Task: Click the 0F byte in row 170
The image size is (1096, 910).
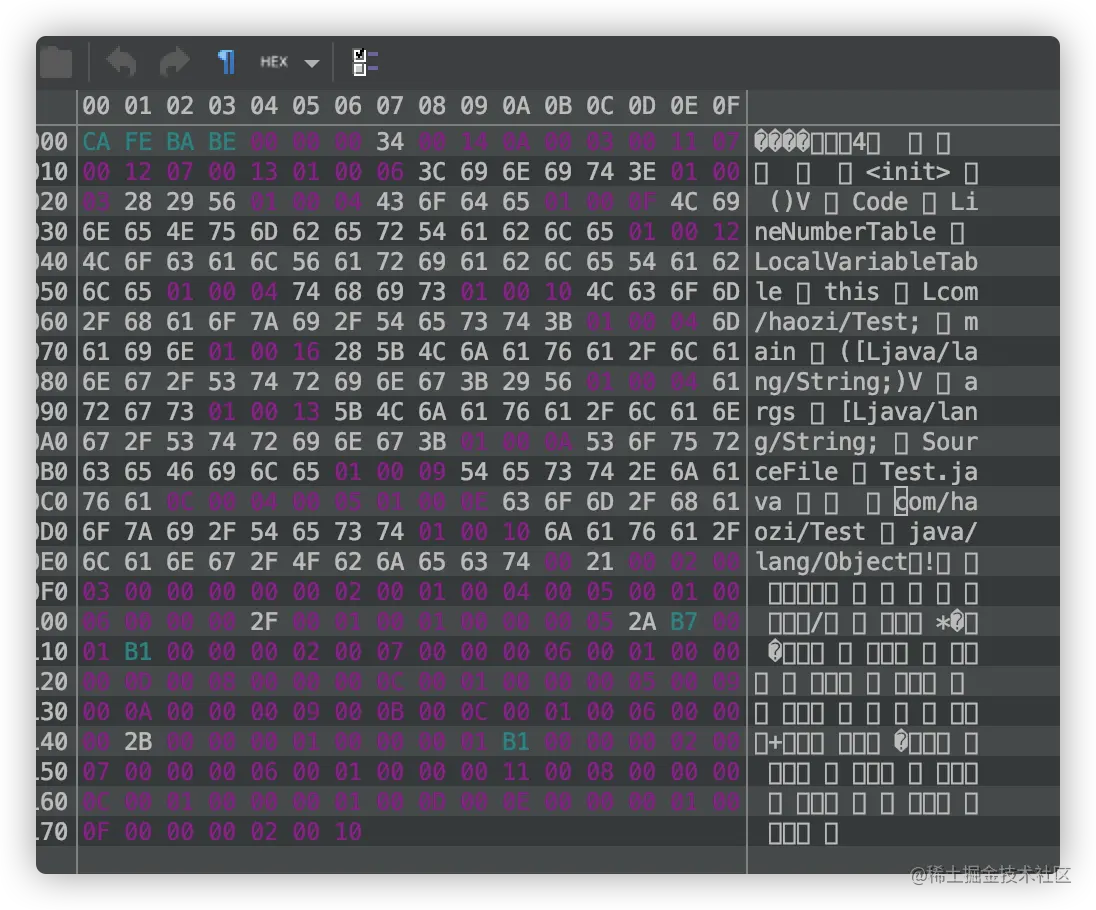Action: click(x=96, y=832)
